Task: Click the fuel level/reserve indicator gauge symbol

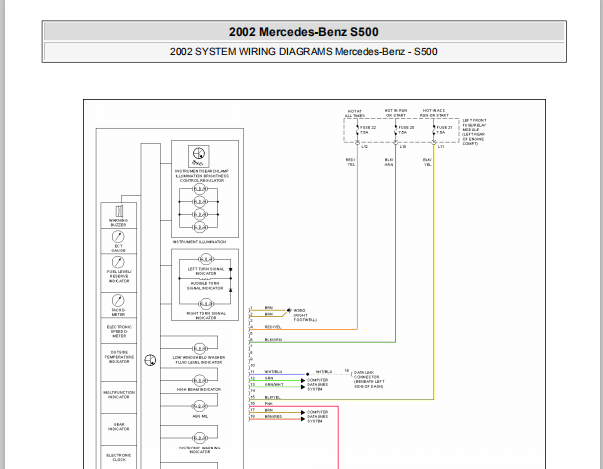Action: [x=118, y=262]
